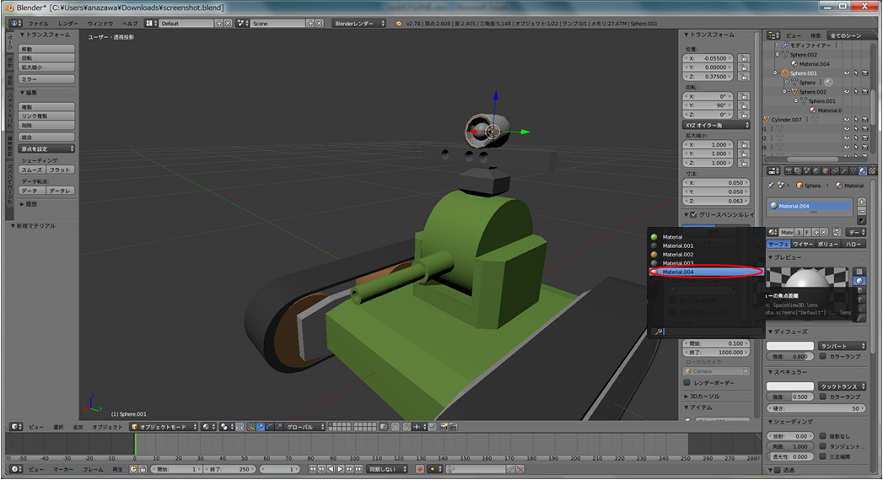Screen dimensions: 883x480
Task: Click the スムーズ shading button
Action: click(x=33, y=170)
